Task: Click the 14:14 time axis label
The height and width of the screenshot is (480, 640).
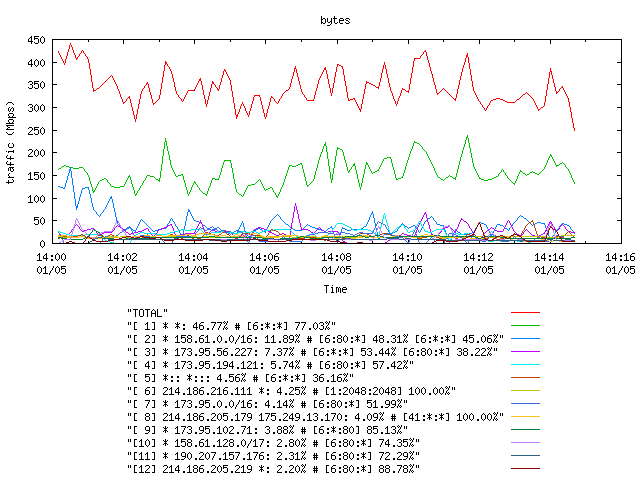Action: pos(549,257)
